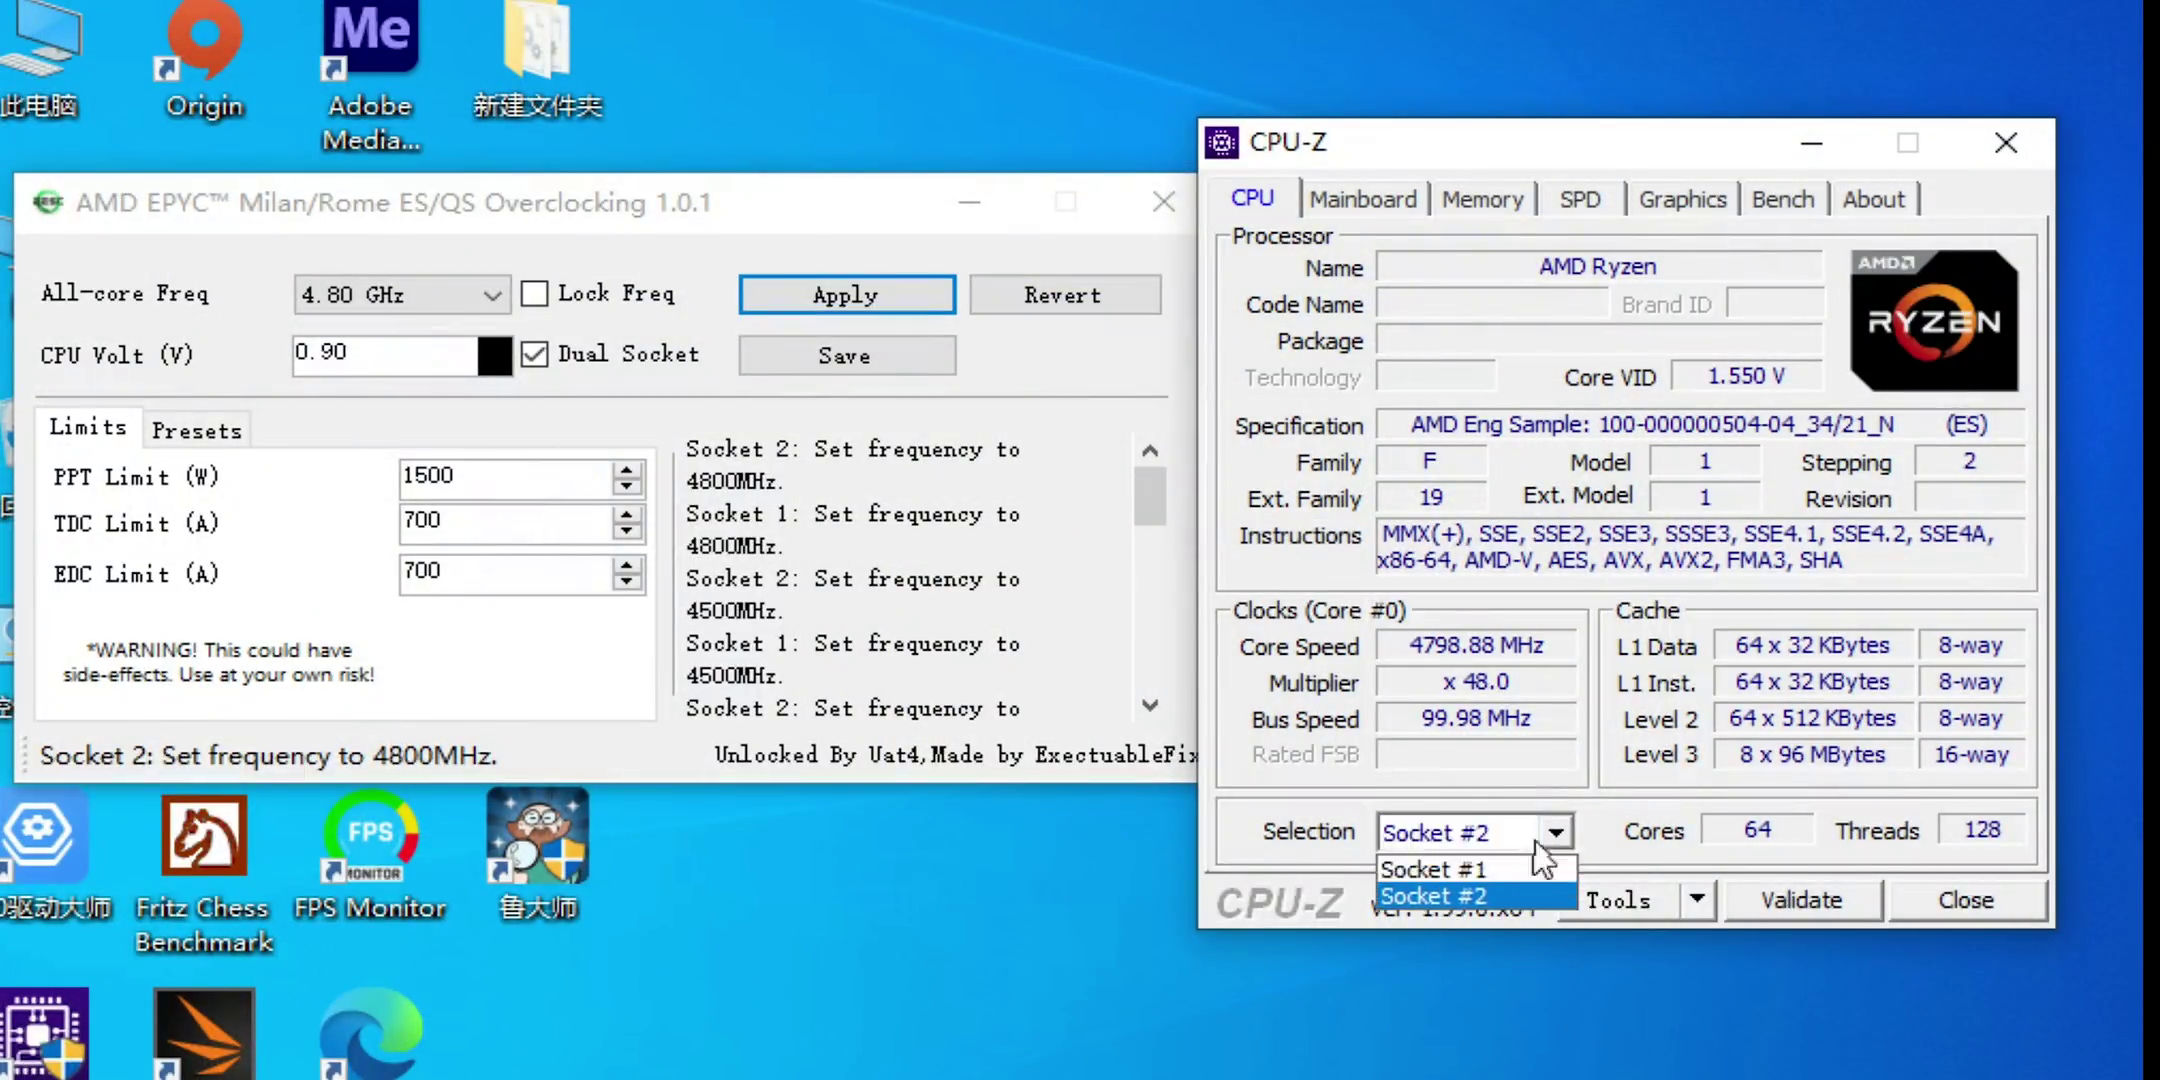Open the Tools dropdown arrow in CPU-Z
This screenshot has width=2160, height=1080.
tap(1697, 899)
